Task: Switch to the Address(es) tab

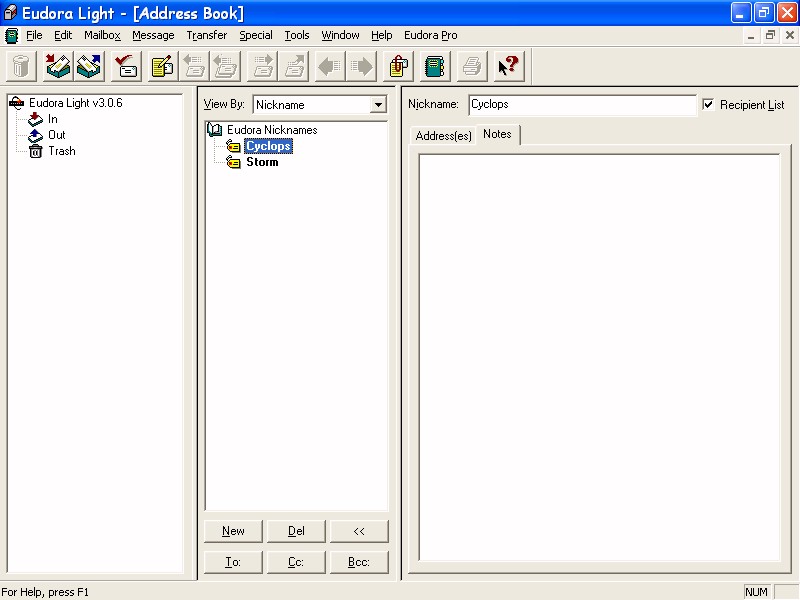Action: point(443,136)
